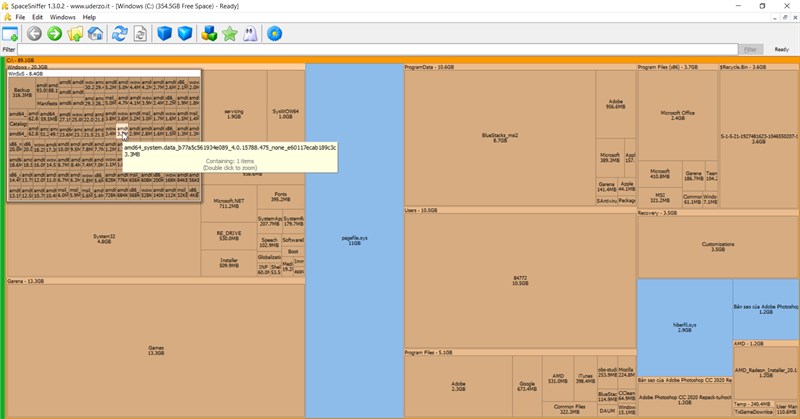Click the 'AMD - 1.2GB' folder header
The image size is (800, 419).
pos(766,344)
